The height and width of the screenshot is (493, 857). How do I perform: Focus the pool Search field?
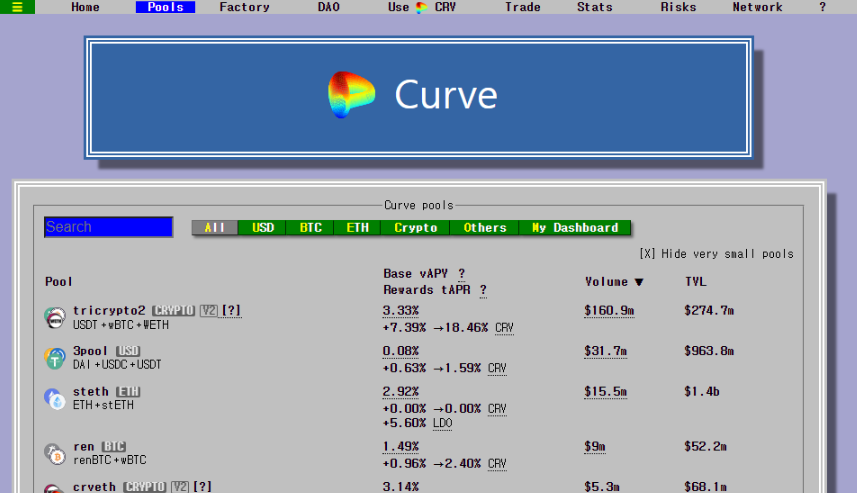point(109,227)
